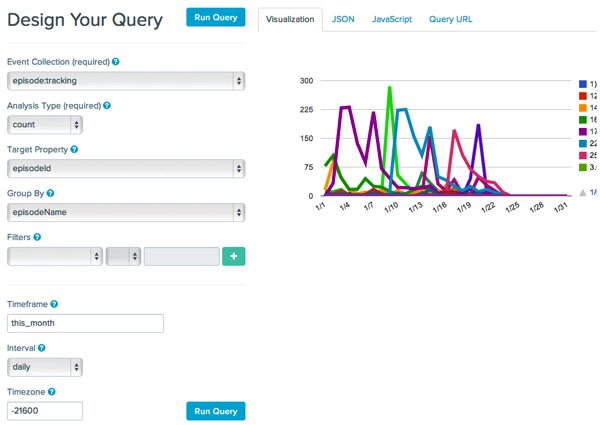Click the Target Property help icon

tap(74, 150)
